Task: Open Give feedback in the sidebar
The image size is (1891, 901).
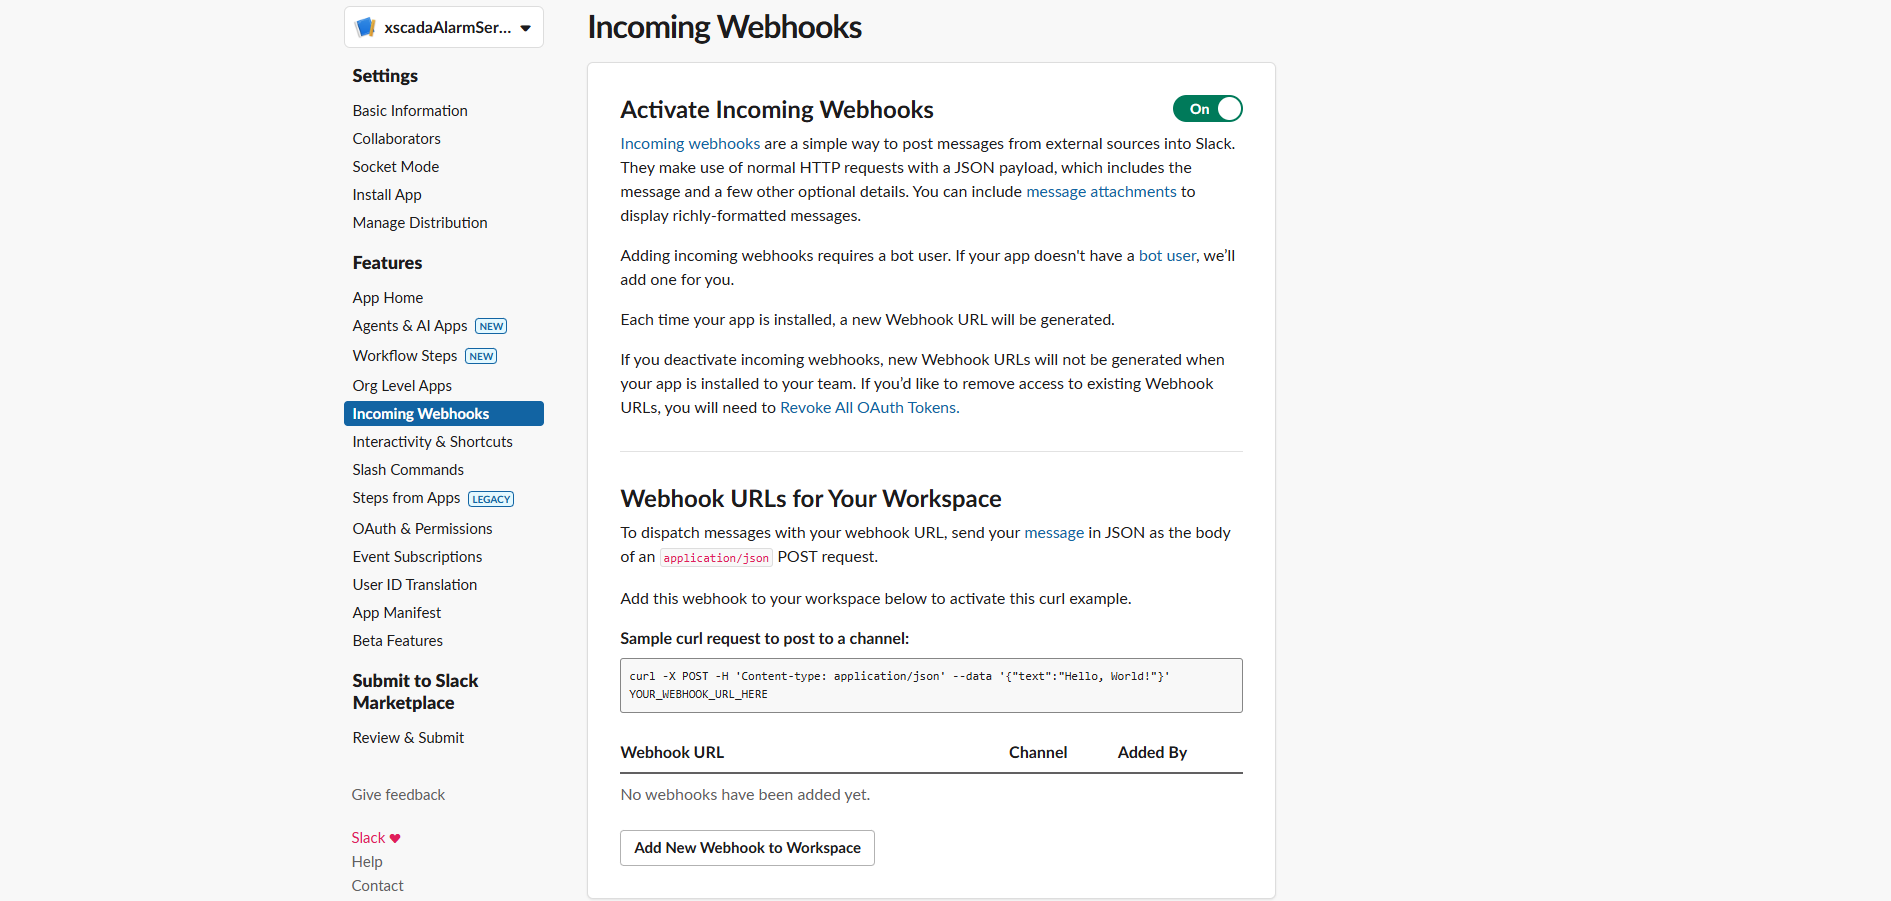Action: [398, 795]
